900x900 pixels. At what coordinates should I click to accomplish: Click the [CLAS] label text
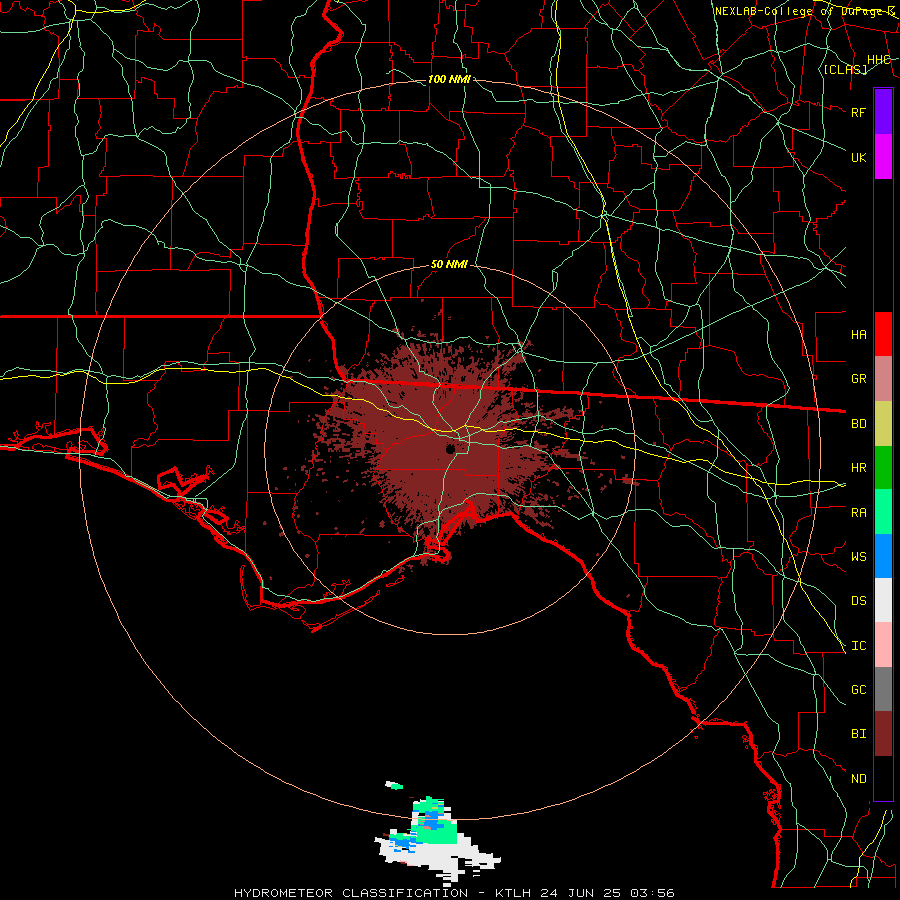[844, 69]
